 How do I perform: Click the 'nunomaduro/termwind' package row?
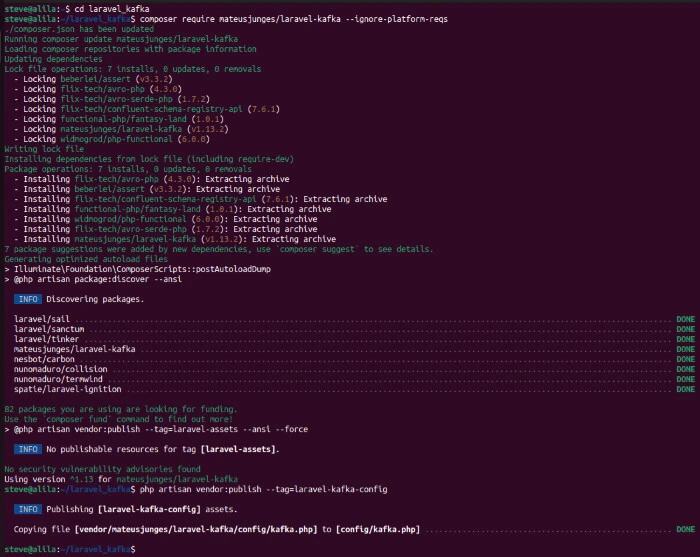[x=354, y=379]
